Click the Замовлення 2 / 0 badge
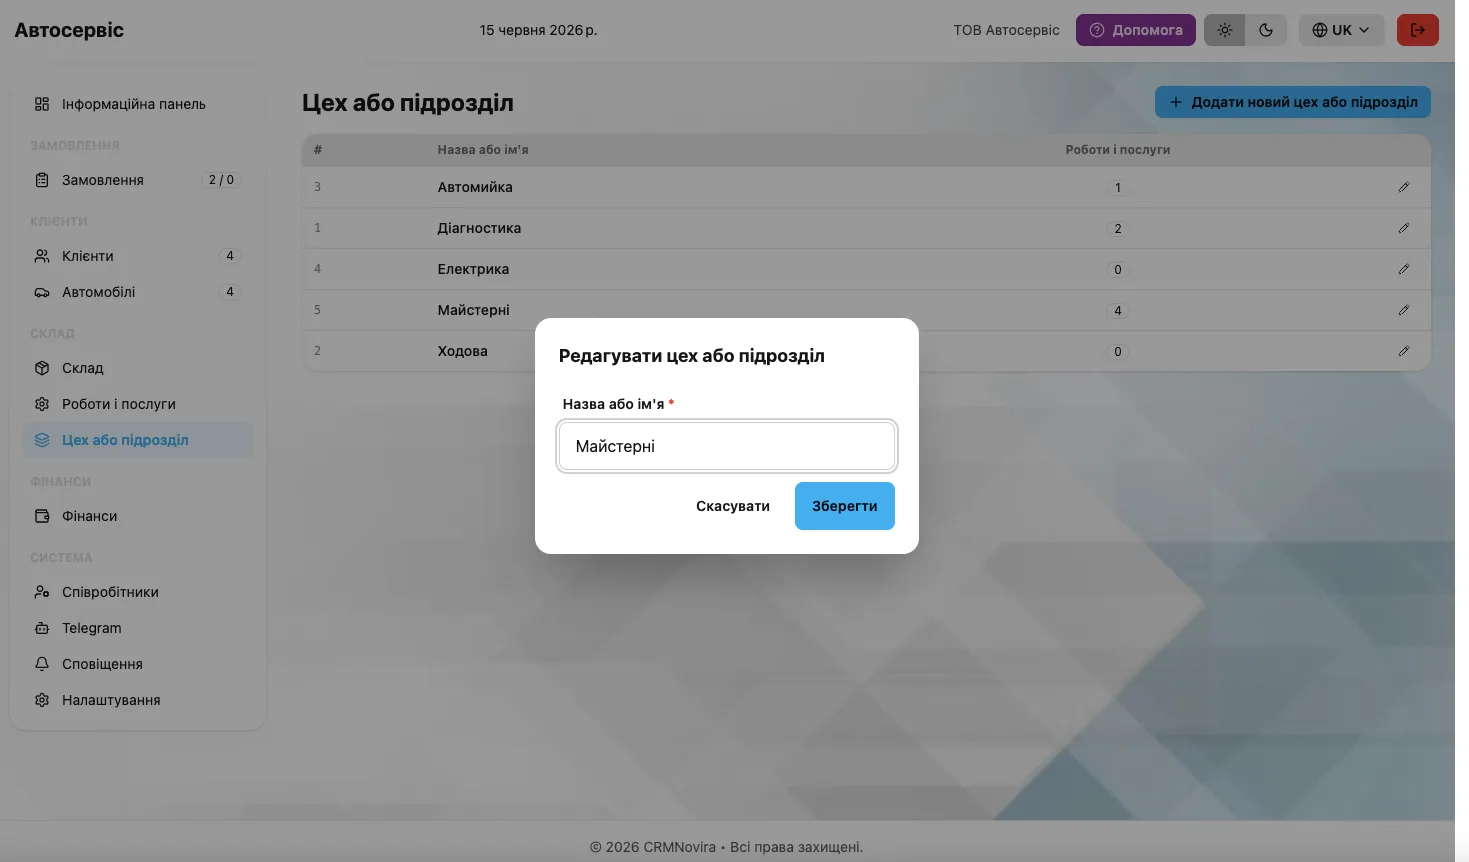Image resolution: width=1469 pixels, height=862 pixels. (x=221, y=180)
